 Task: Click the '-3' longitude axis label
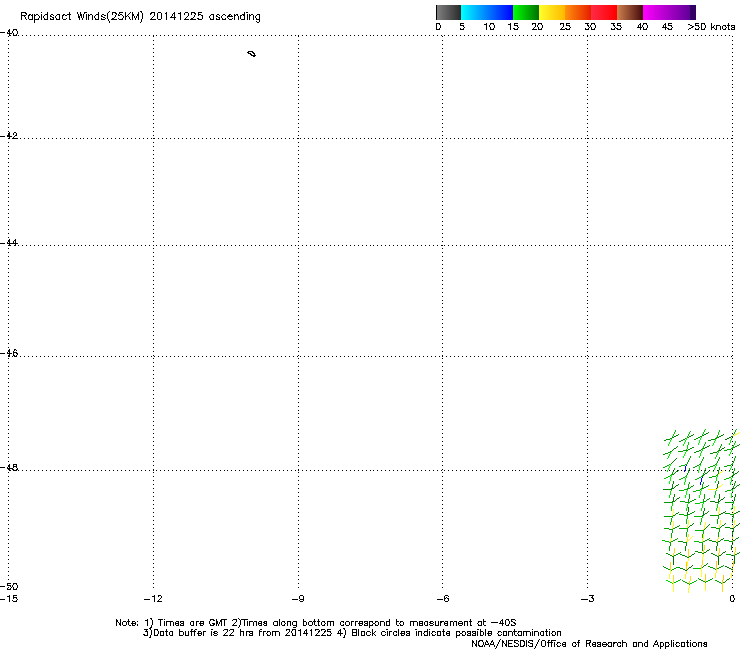[588, 599]
